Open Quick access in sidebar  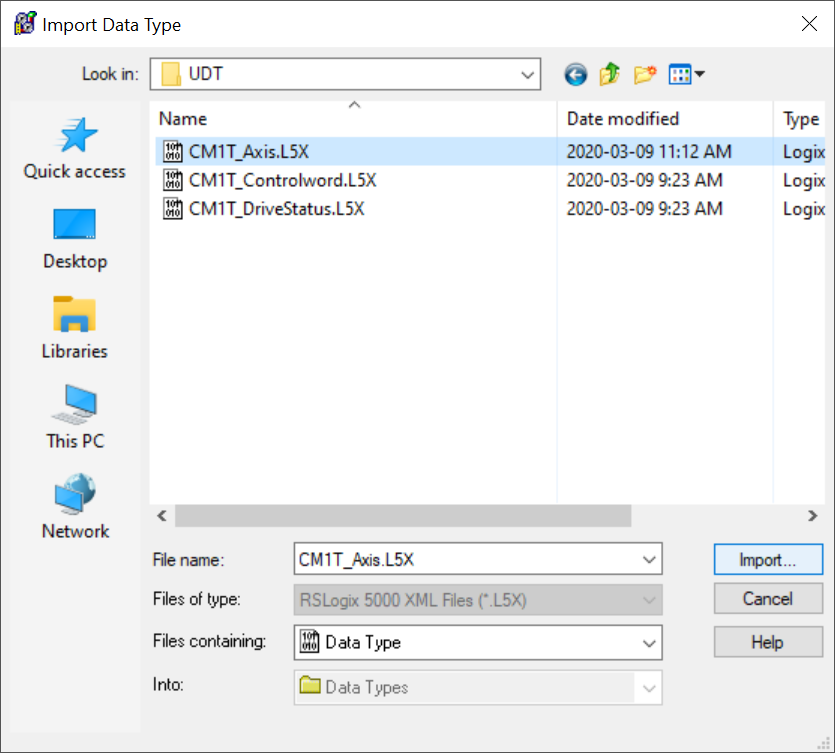point(75,149)
